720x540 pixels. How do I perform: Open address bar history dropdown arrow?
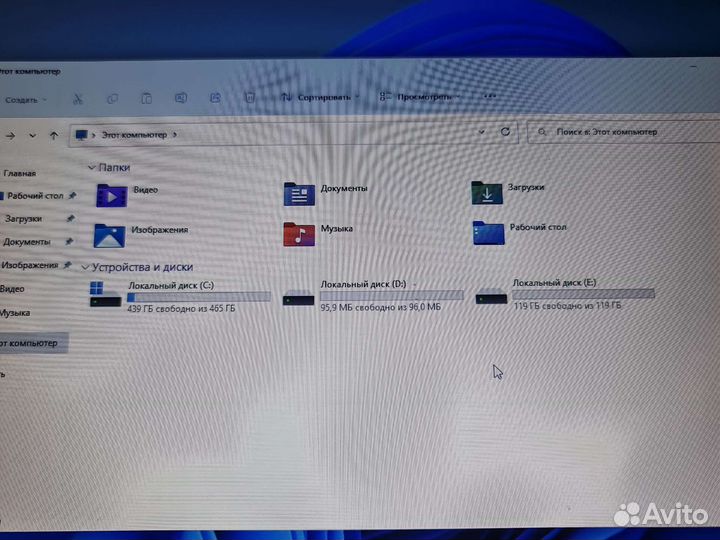(x=481, y=132)
